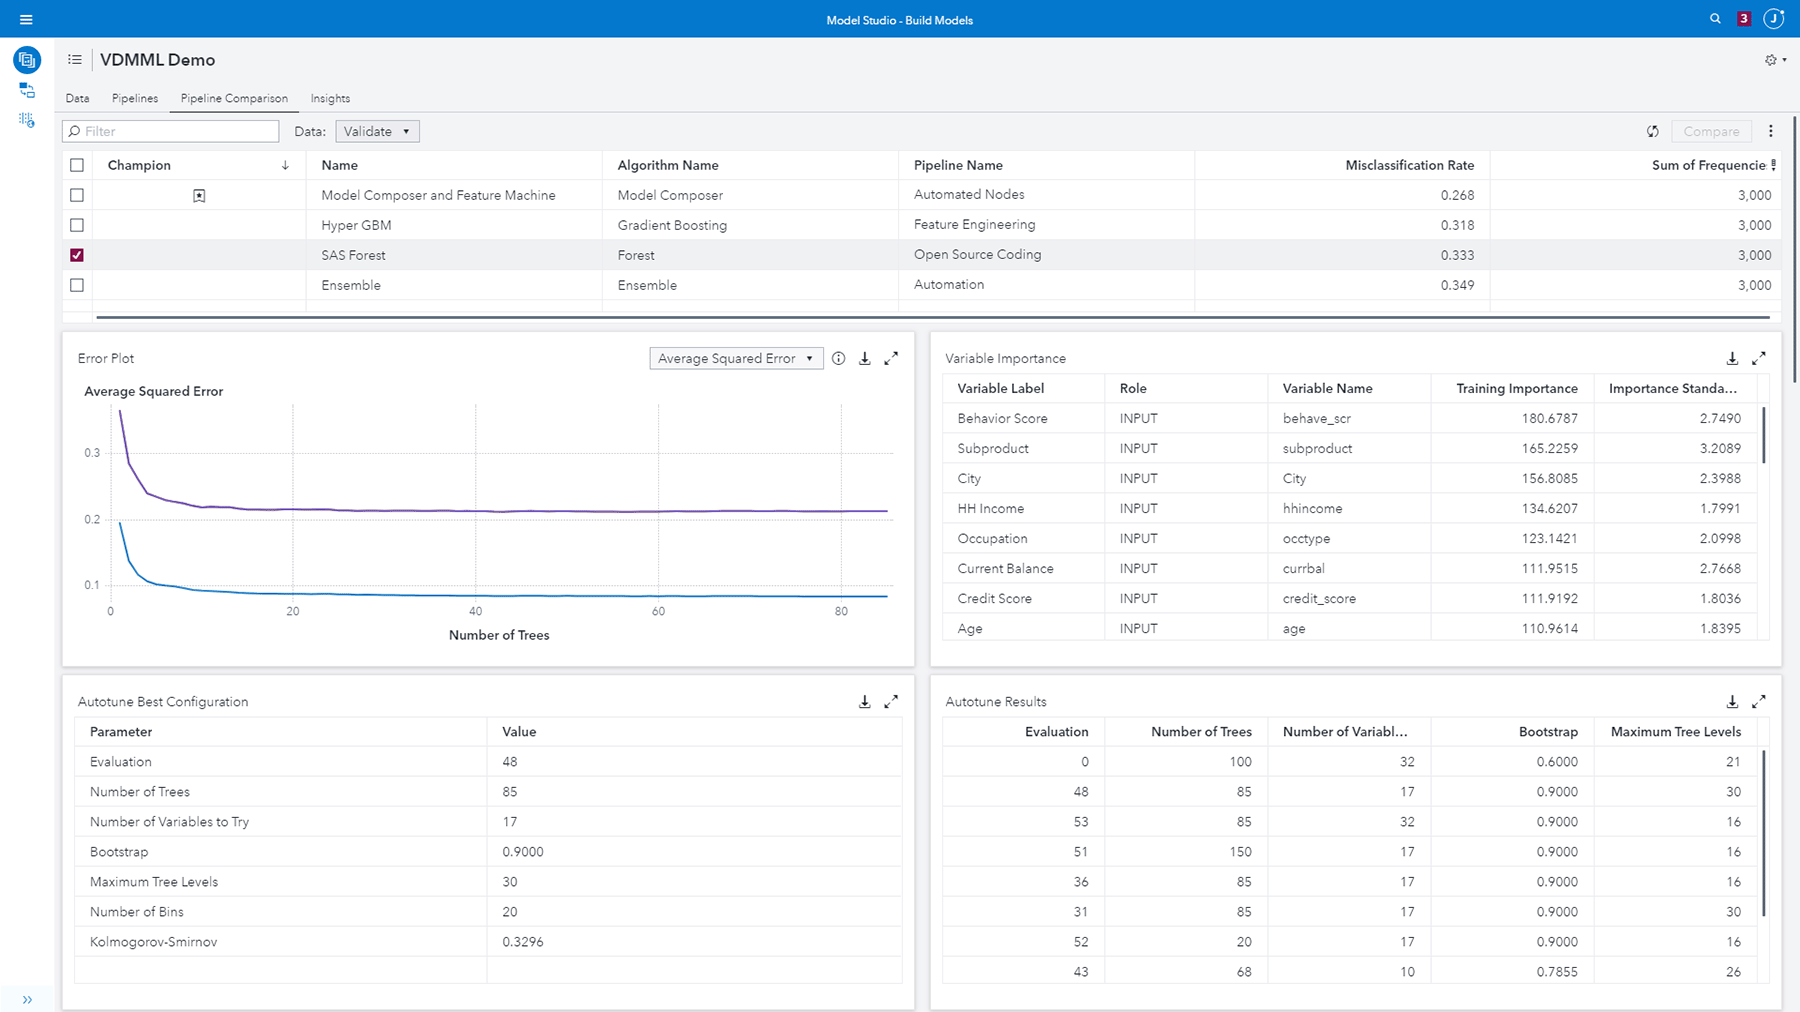Image resolution: width=1800 pixels, height=1012 pixels.
Task: Maximize the Variable Importance panel
Action: pos(1759,358)
